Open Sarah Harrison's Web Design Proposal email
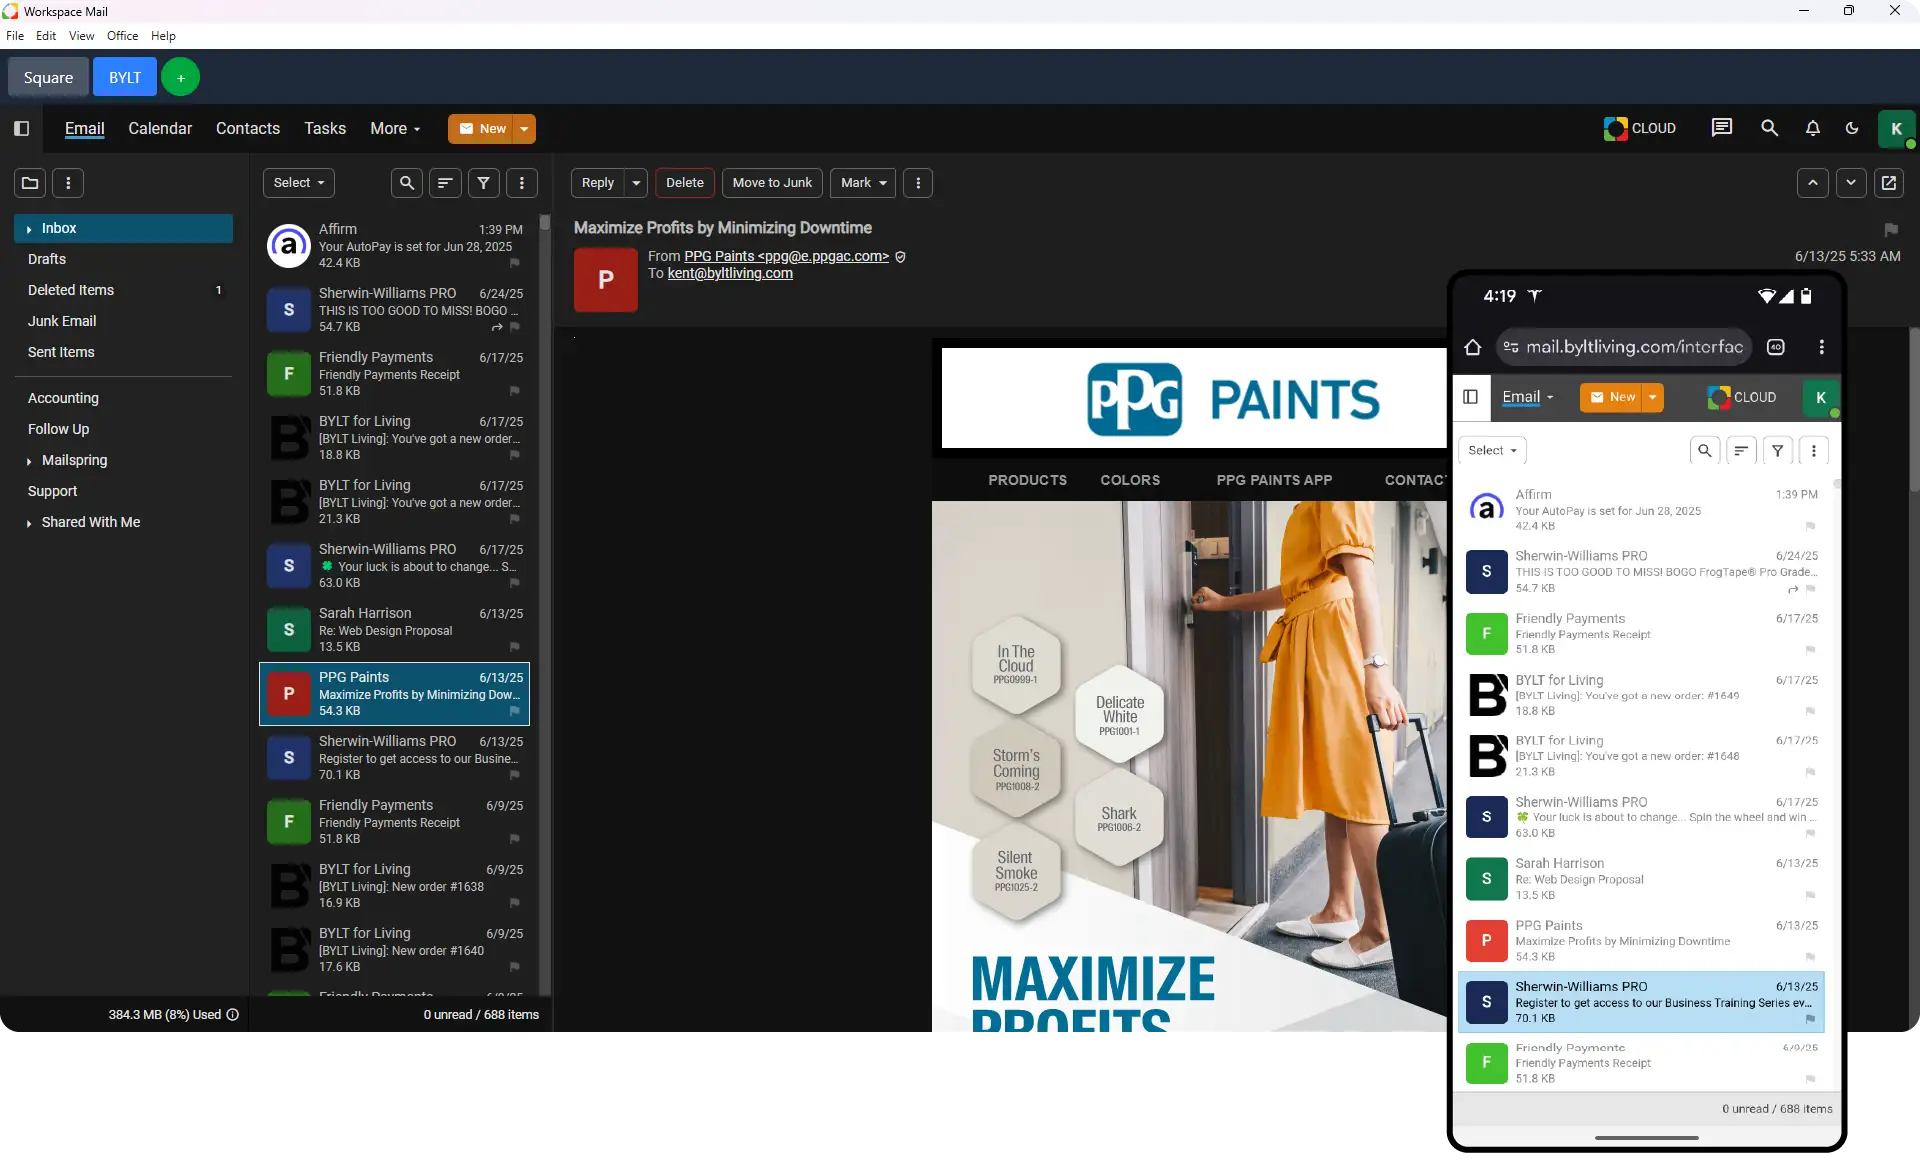Image resolution: width=1920 pixels, height=1166 pixels. [x=394, y=630]
